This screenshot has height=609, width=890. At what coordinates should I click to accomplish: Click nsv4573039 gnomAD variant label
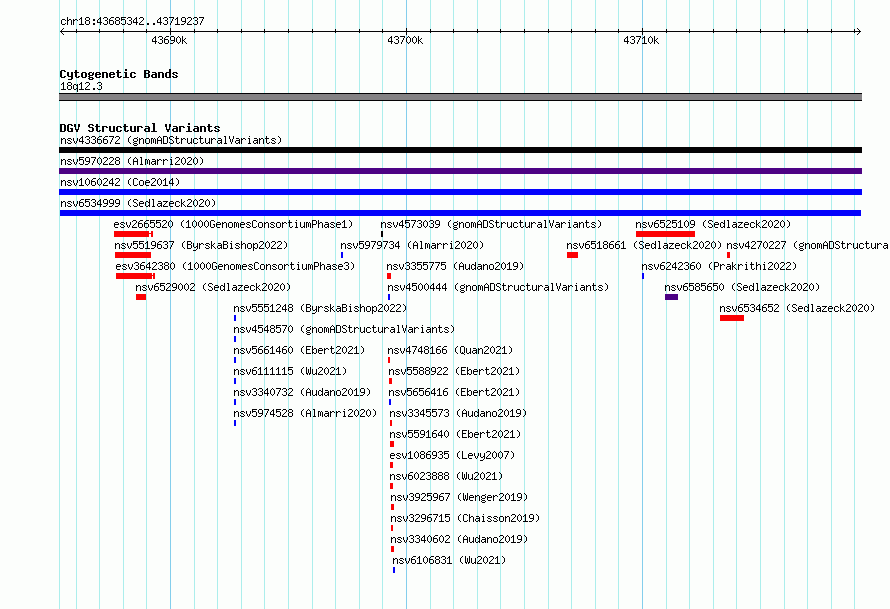click(491, 224)
